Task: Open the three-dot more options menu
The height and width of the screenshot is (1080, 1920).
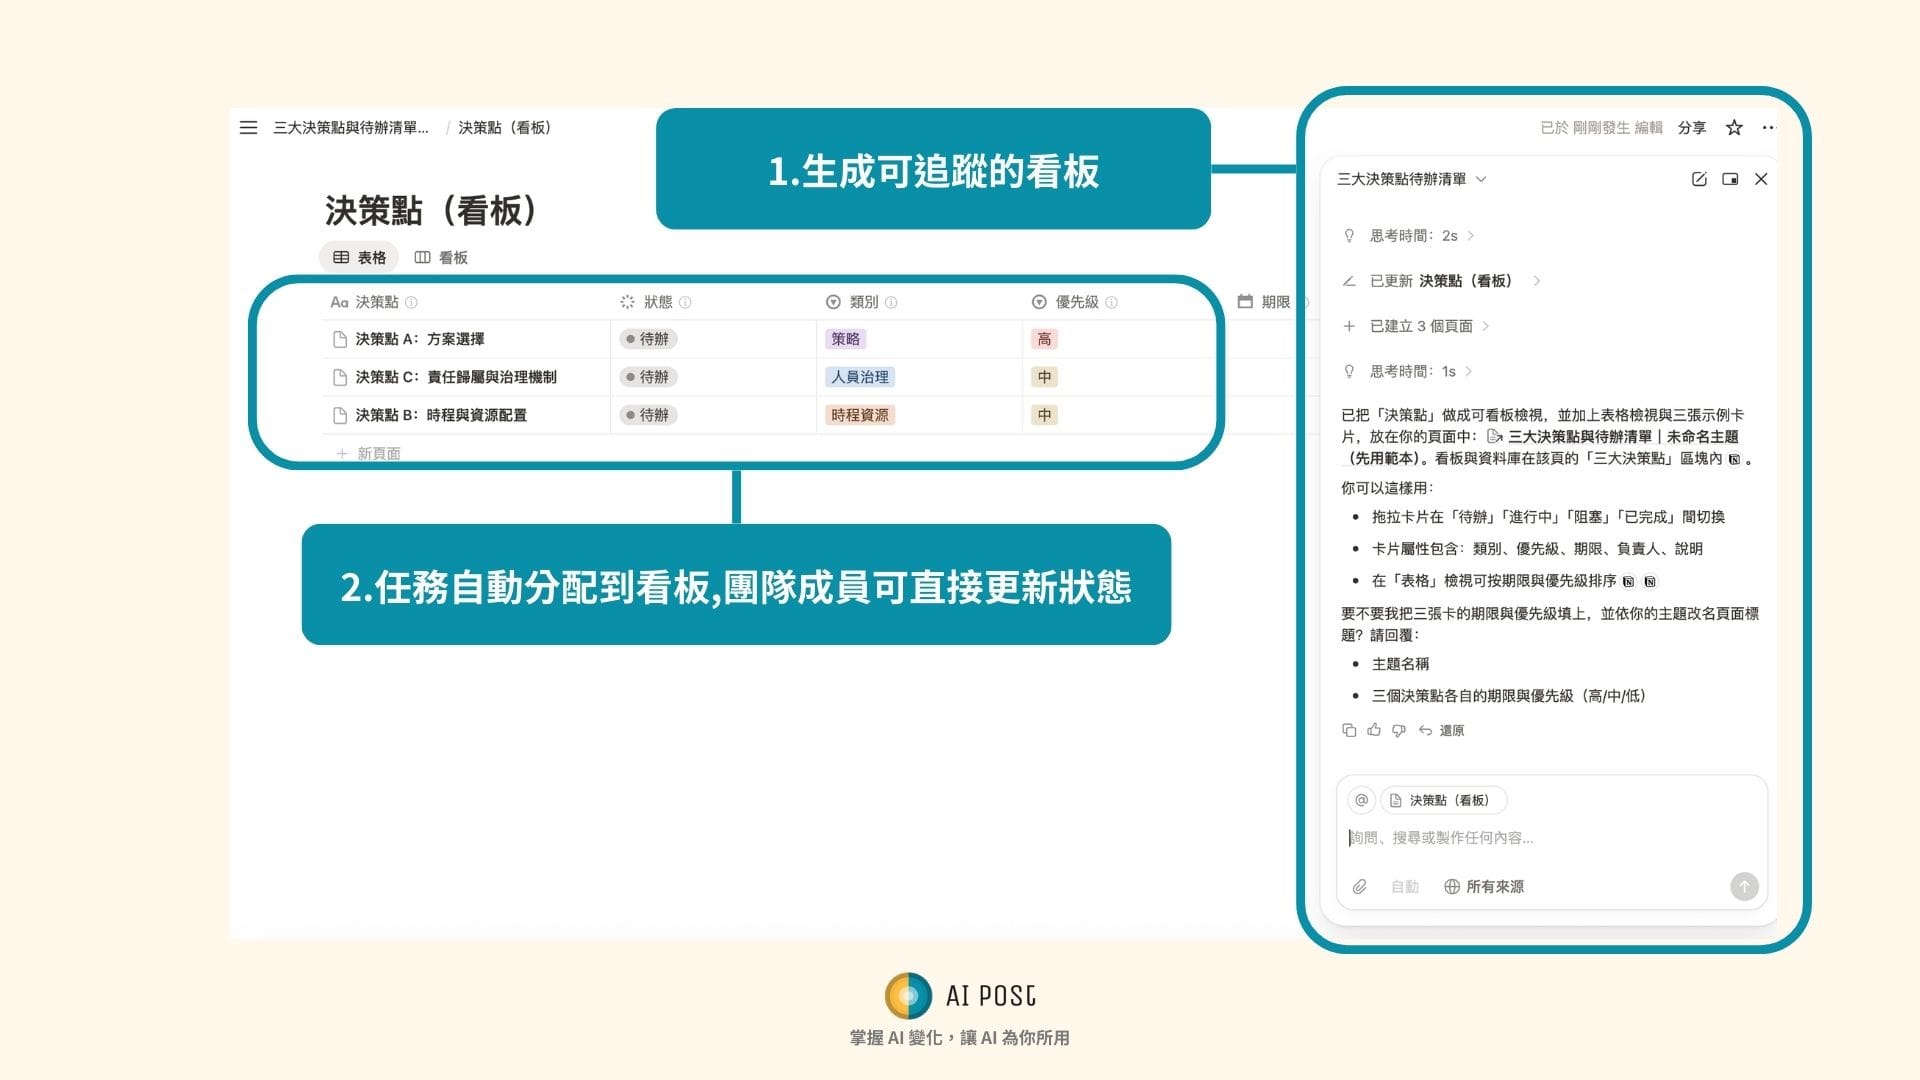Action: 1768,128
